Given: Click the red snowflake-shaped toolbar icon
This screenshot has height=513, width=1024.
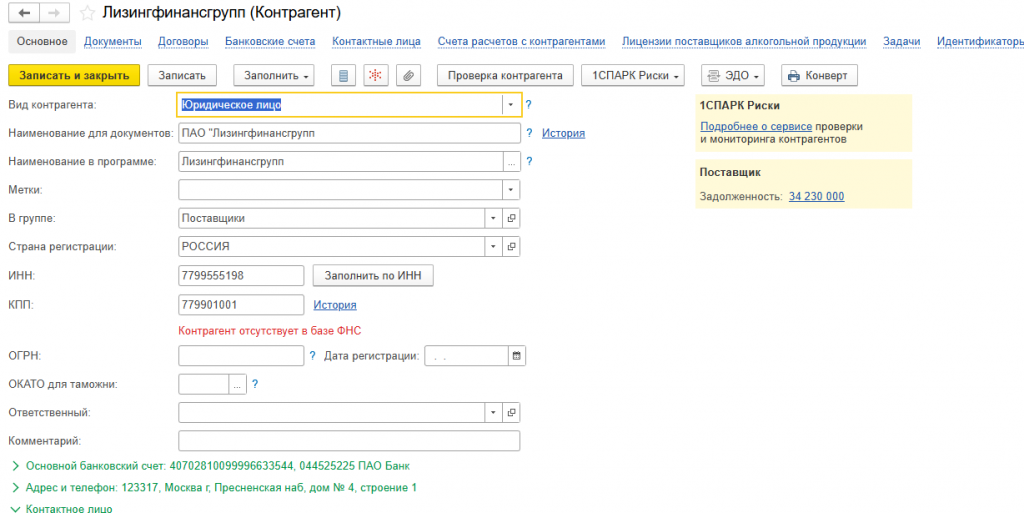Looking at the screenshot, I should [x=376, y=75].
